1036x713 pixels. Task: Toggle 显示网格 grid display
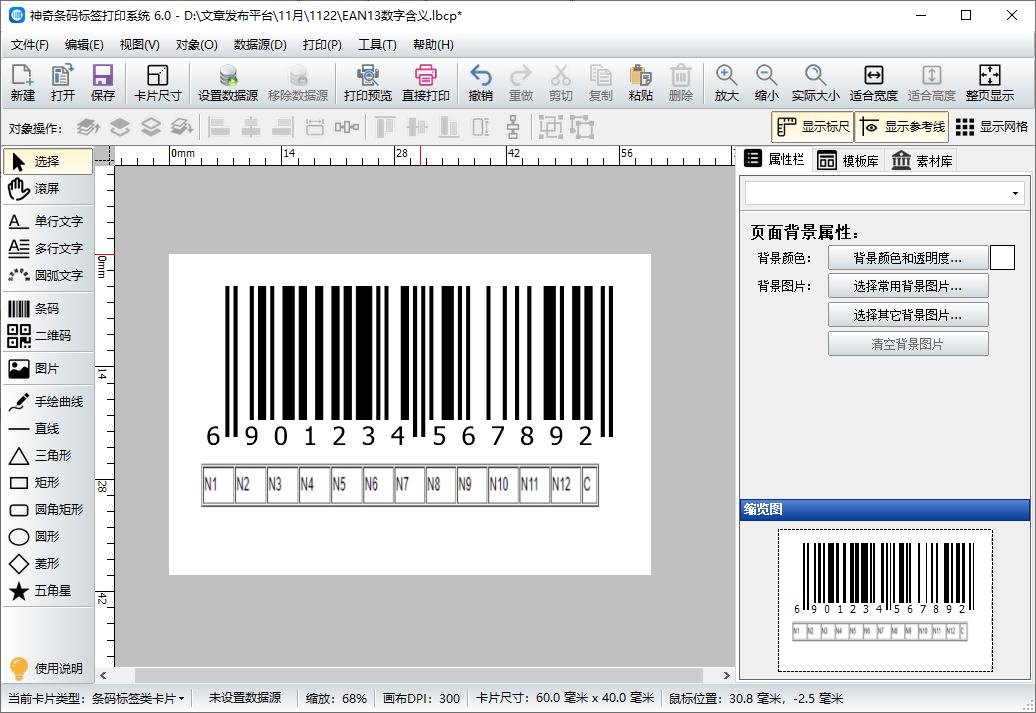992,127
